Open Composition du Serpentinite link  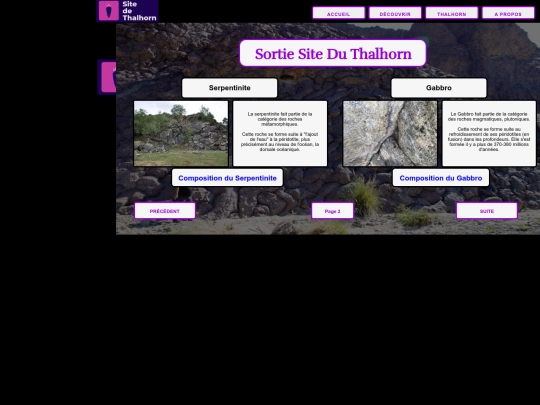click(227, 178)
